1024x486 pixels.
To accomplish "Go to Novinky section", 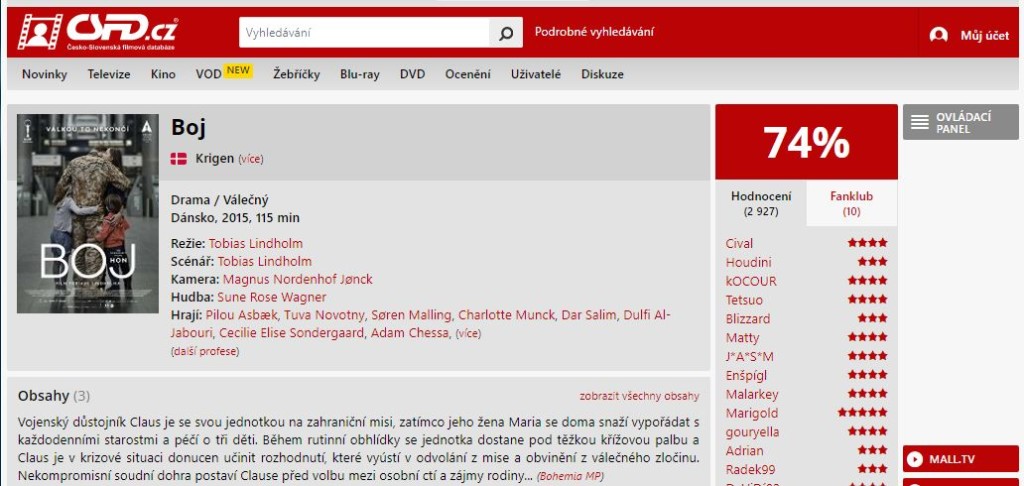I will pyautogui.click(x=44, y=74).
